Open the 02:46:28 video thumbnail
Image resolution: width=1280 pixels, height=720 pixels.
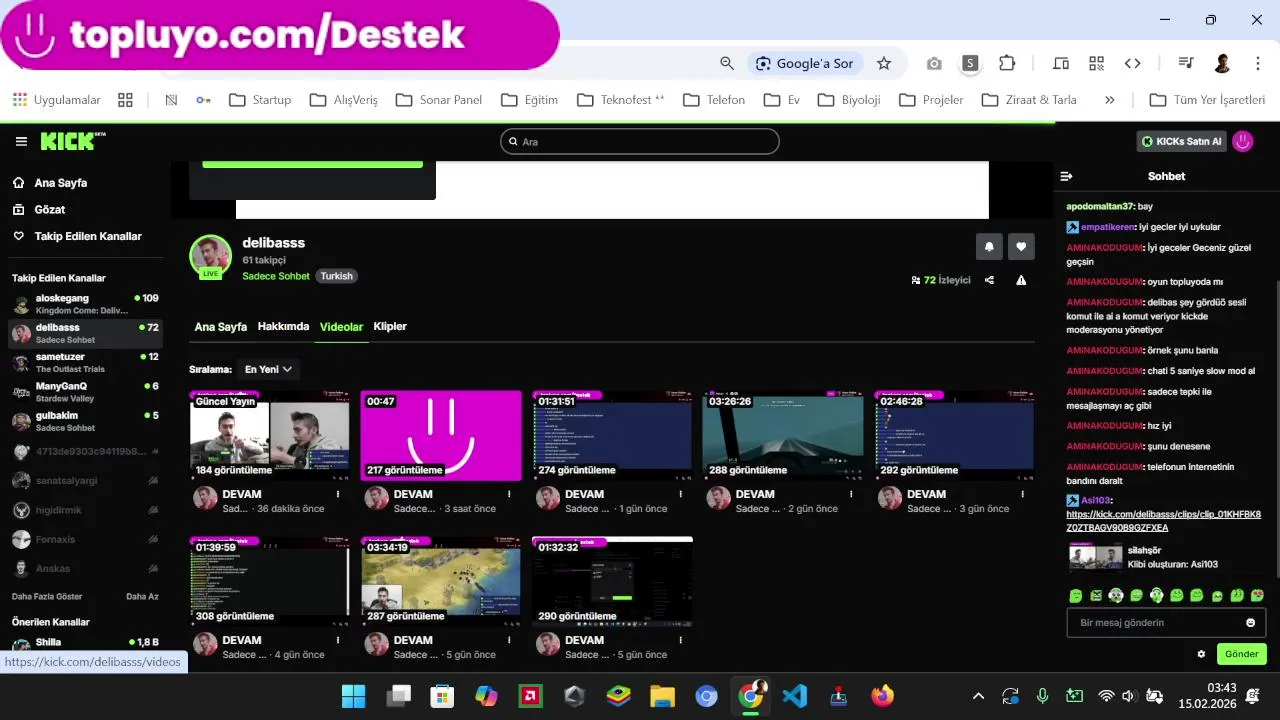pyautogui.click(x=954, y=436)
